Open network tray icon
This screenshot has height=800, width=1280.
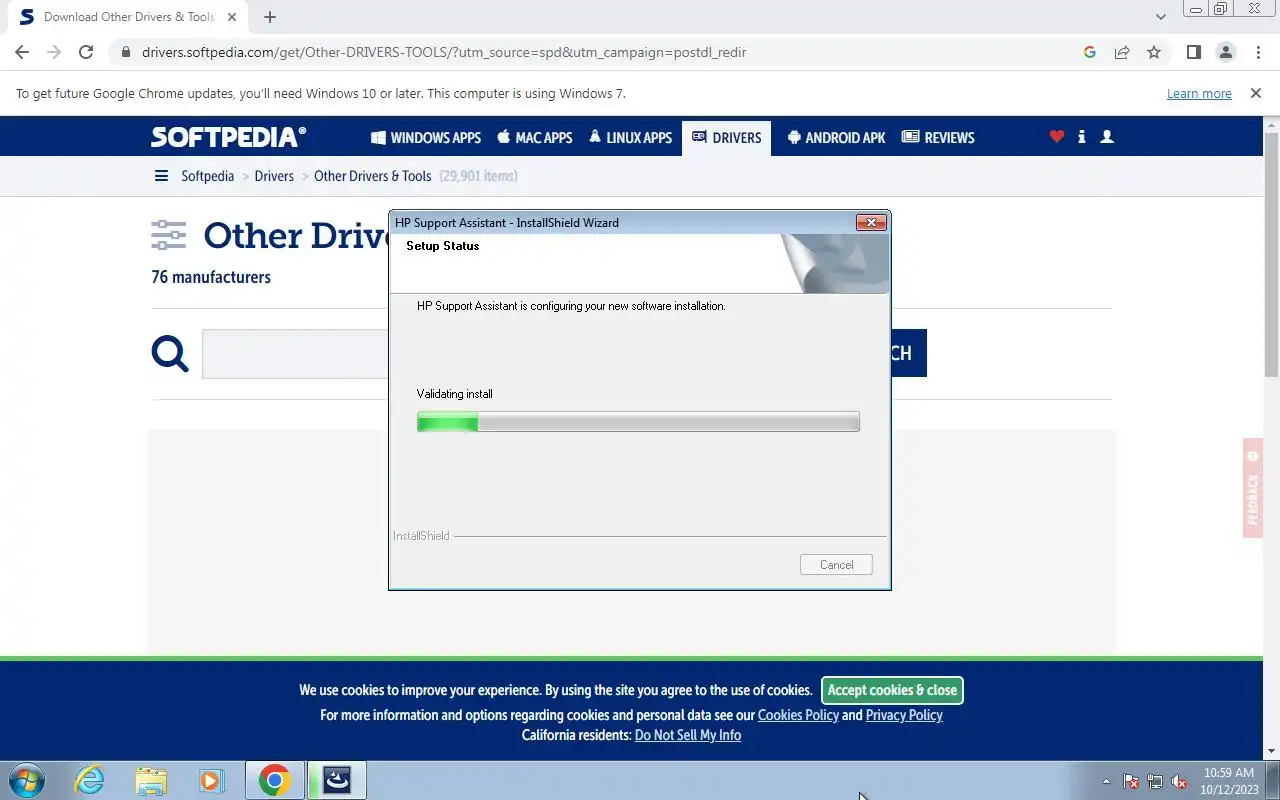[x=1155, y=781]
